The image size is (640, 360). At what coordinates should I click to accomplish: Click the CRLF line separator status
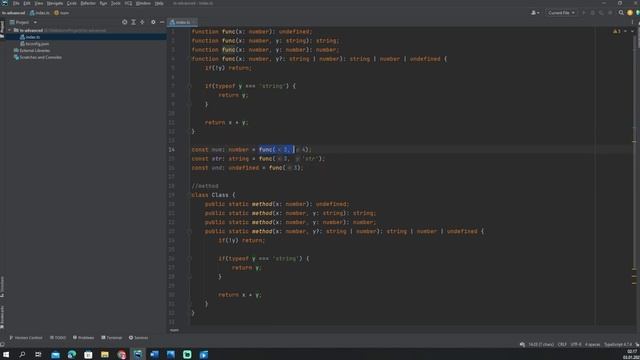pyautogui.click(x=562, y=345)
